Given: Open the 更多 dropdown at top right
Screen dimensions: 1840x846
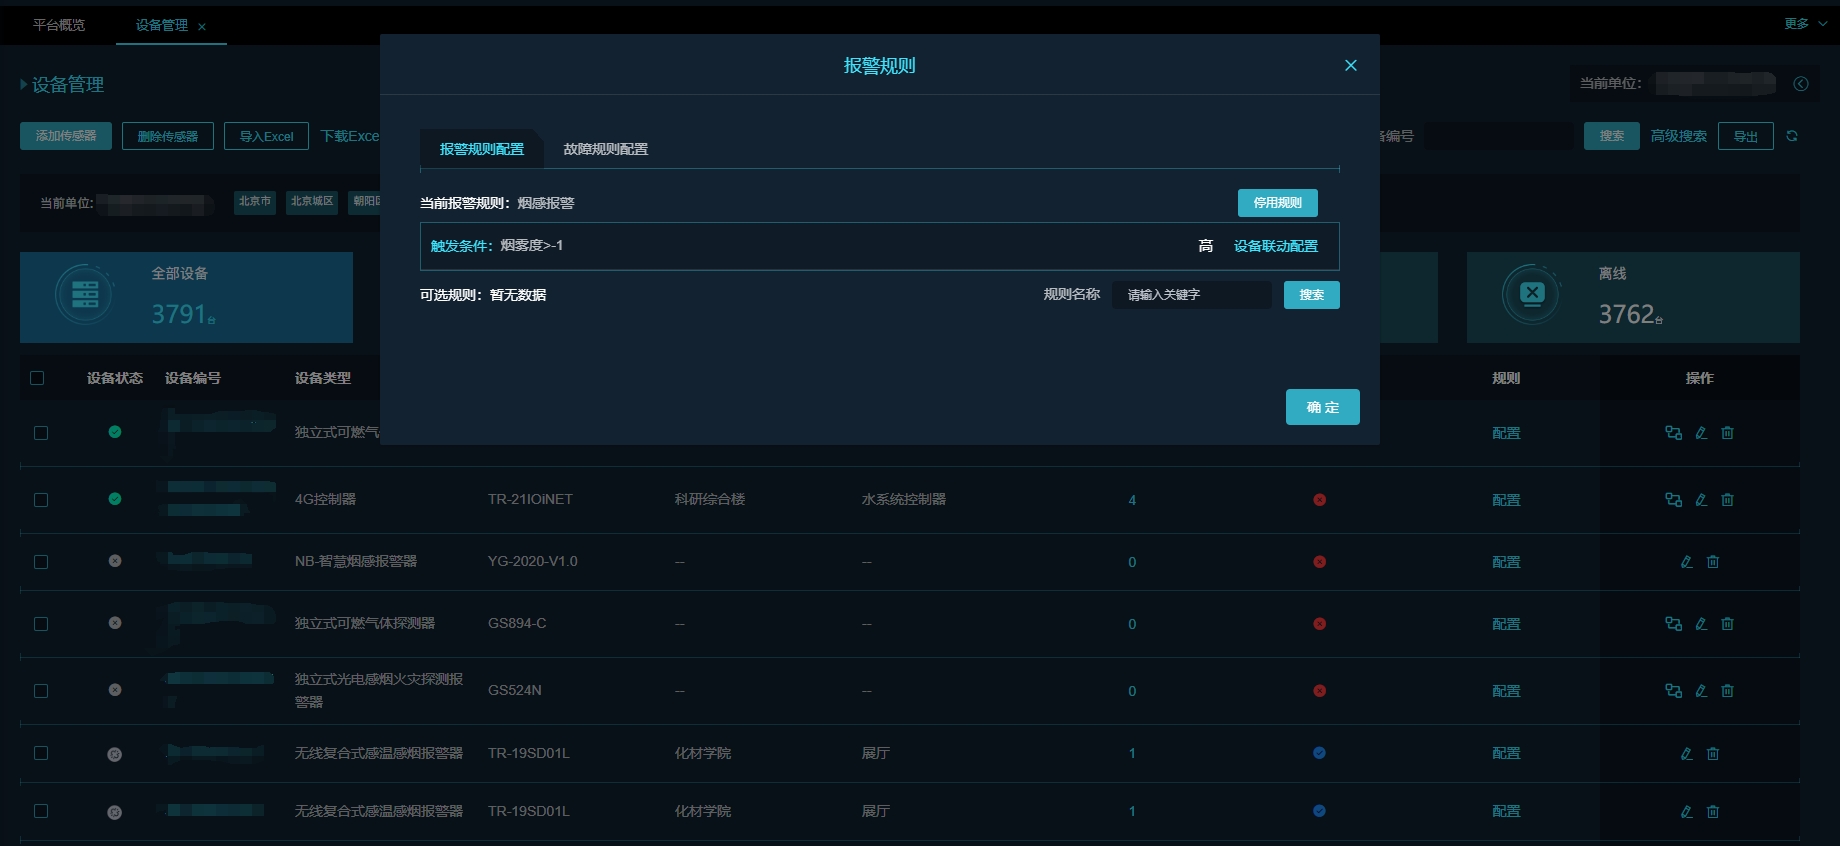Looking at the screenshot, I should (1805, 24).
